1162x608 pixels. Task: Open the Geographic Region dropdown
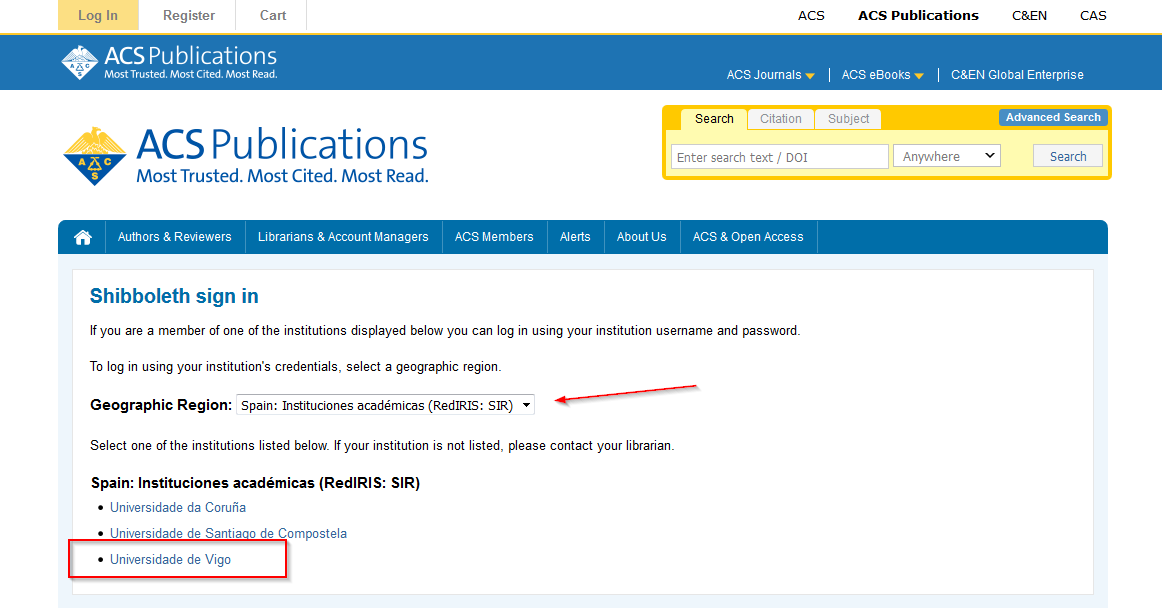coord(385,406)
